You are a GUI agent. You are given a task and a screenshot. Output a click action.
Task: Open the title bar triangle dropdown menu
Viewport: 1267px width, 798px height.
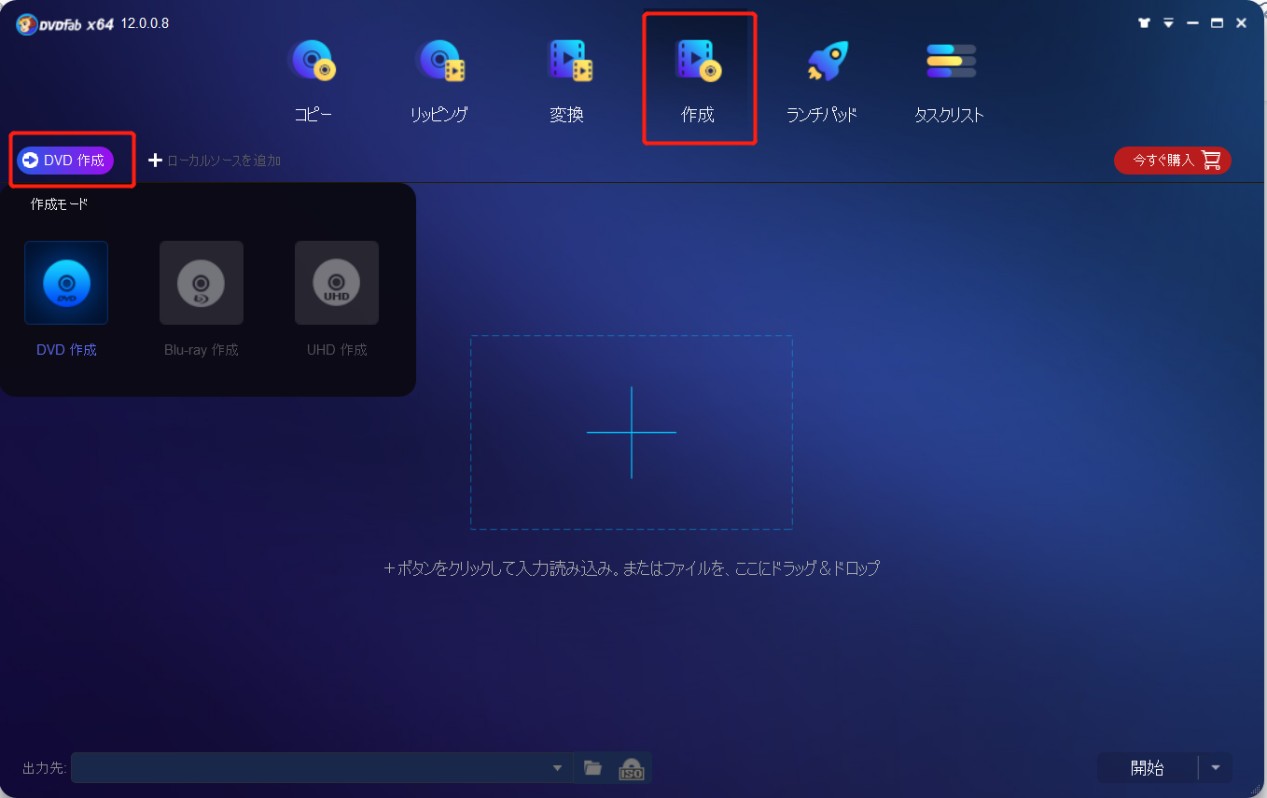(x=1168, y=23)
